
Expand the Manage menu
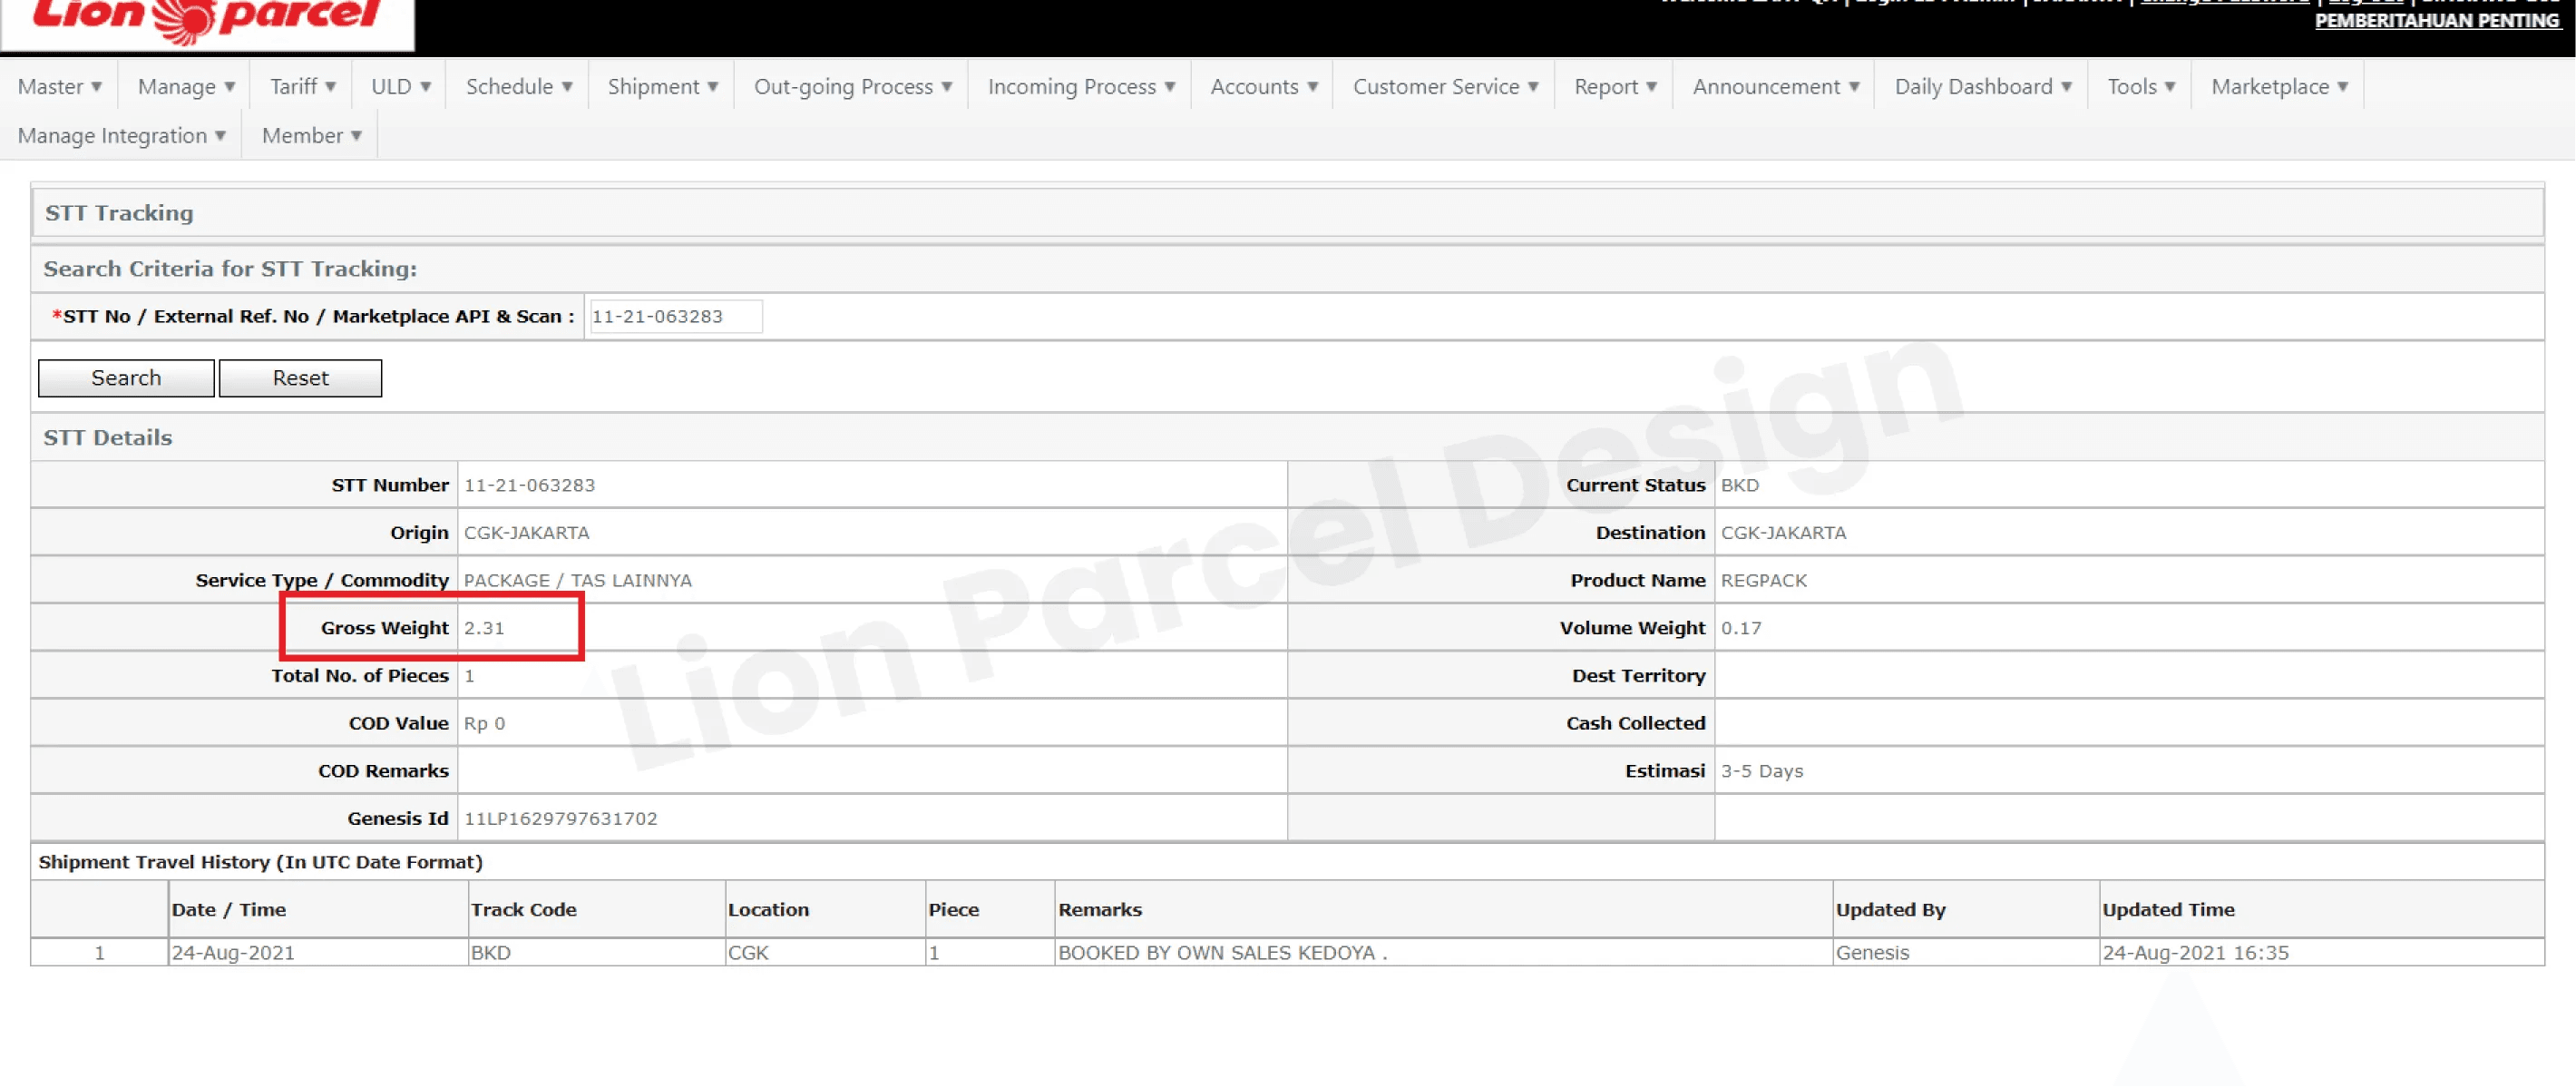pos(186,87)
